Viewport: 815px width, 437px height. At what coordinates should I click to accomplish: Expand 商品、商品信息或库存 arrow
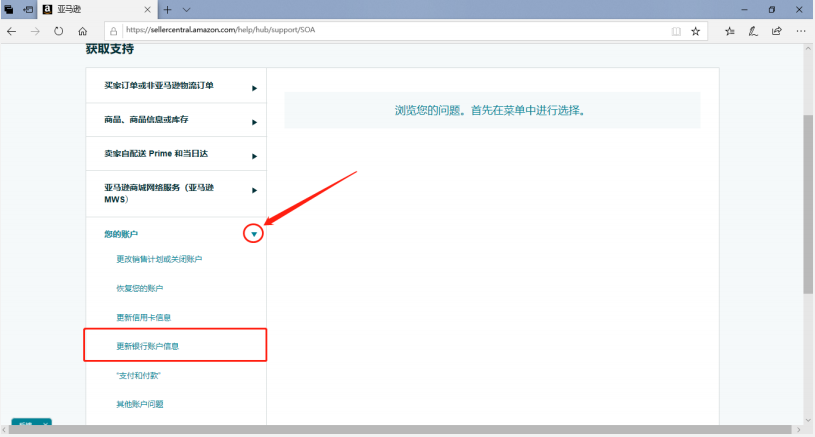(254, 122)
